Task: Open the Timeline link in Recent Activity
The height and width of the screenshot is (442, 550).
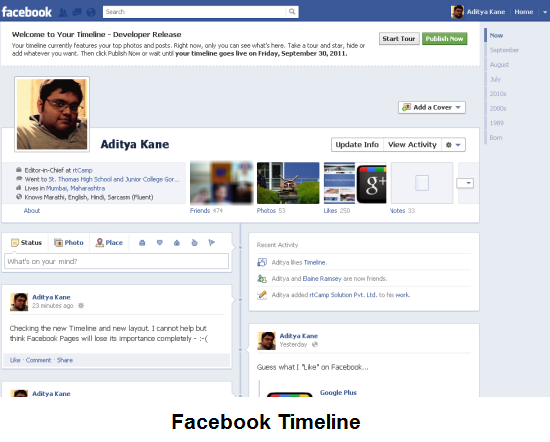Action: [315, 262]
